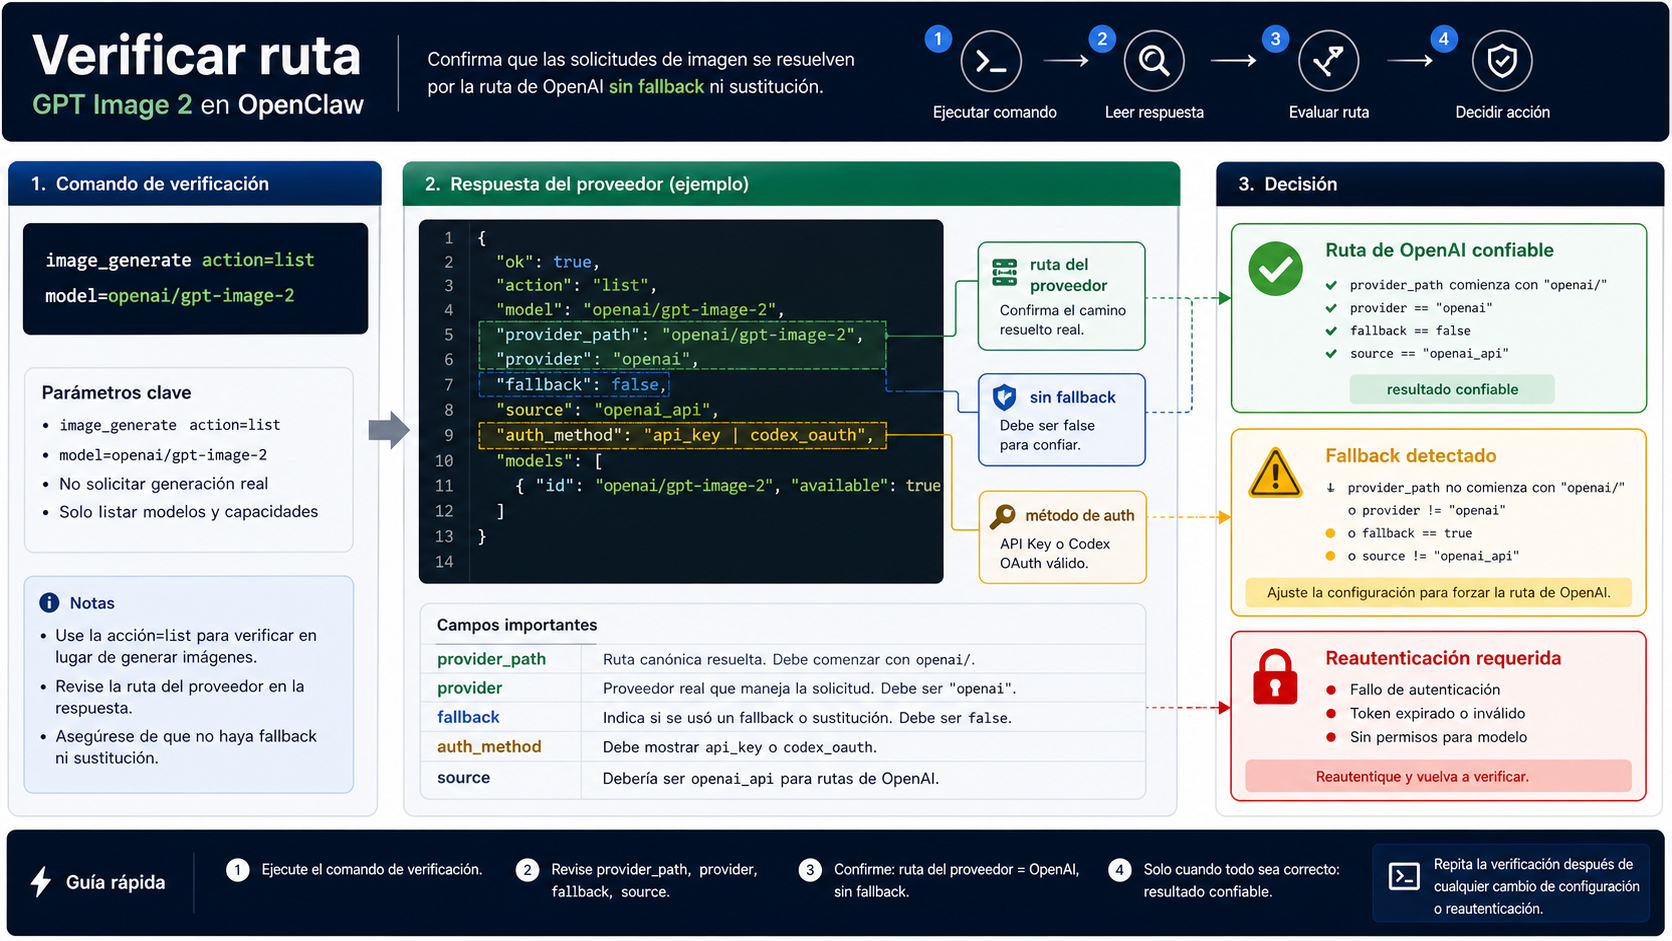1672x941 pixels.
Task: Click 'API Key o Codex OAuth válido.' description
Action: [x=1055, y=553]
